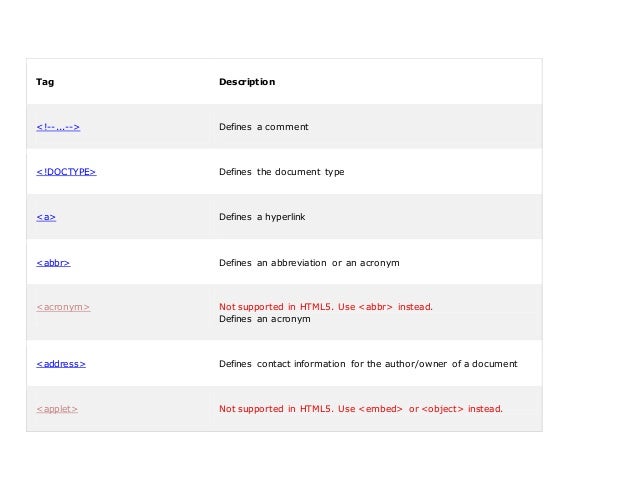Image resolution: width=638 pixels, height=493 pixels.
Task: Click the 'Defines contact information' description
Action: point(368,364)
